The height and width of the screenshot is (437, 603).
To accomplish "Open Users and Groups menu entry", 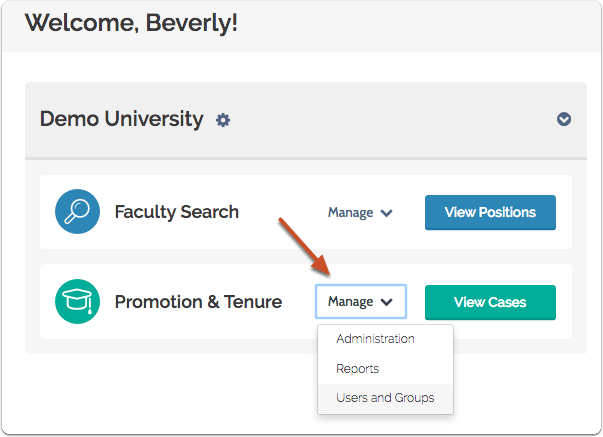I will point(385,398).
